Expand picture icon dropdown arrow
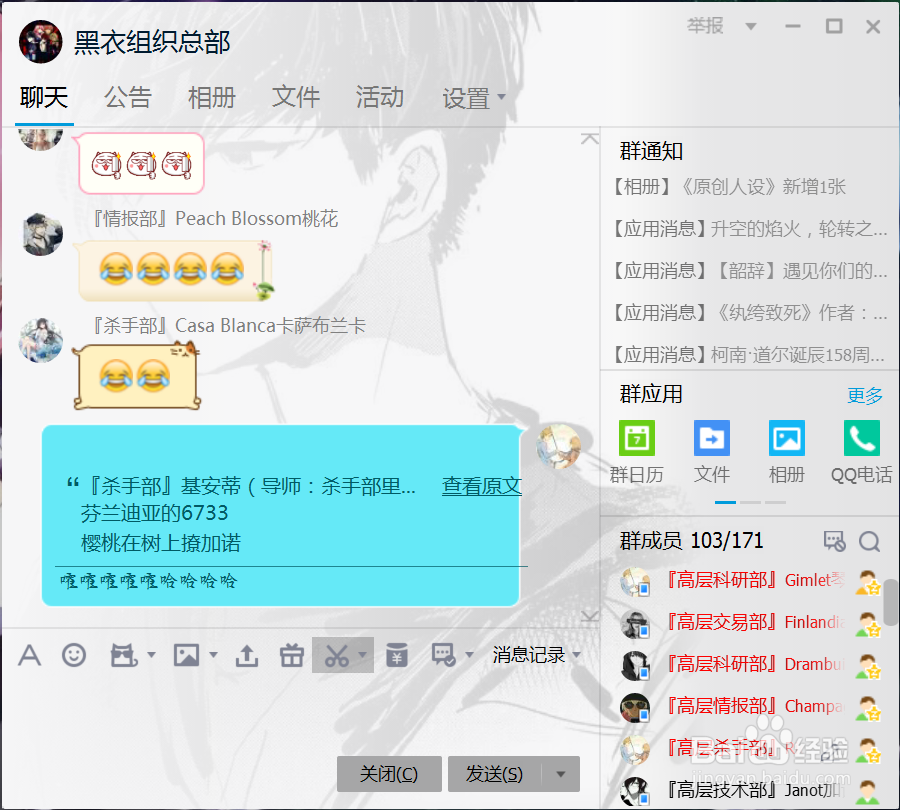900x810 pixels. tap(213, 655)
